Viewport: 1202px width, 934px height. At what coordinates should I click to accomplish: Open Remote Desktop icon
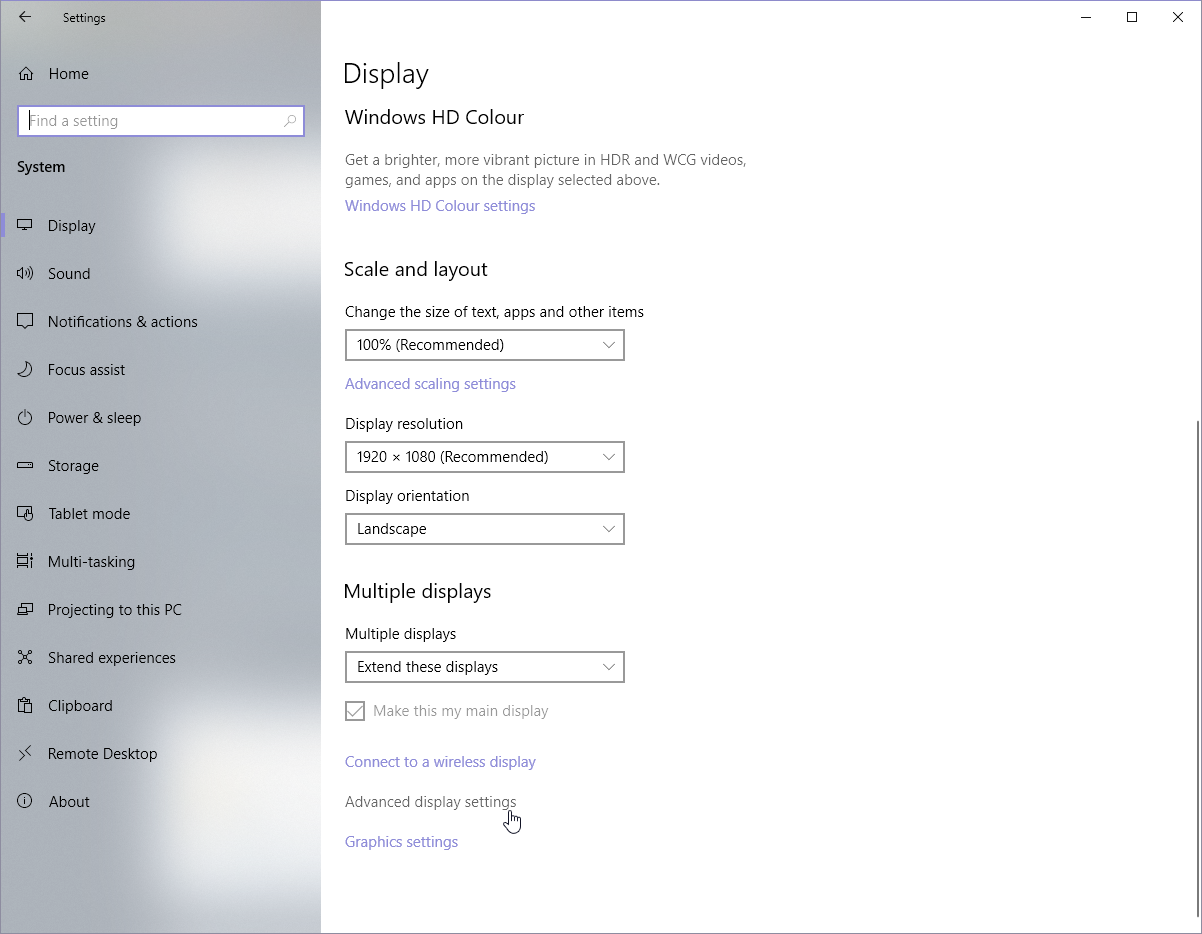(x=26, y=754)
